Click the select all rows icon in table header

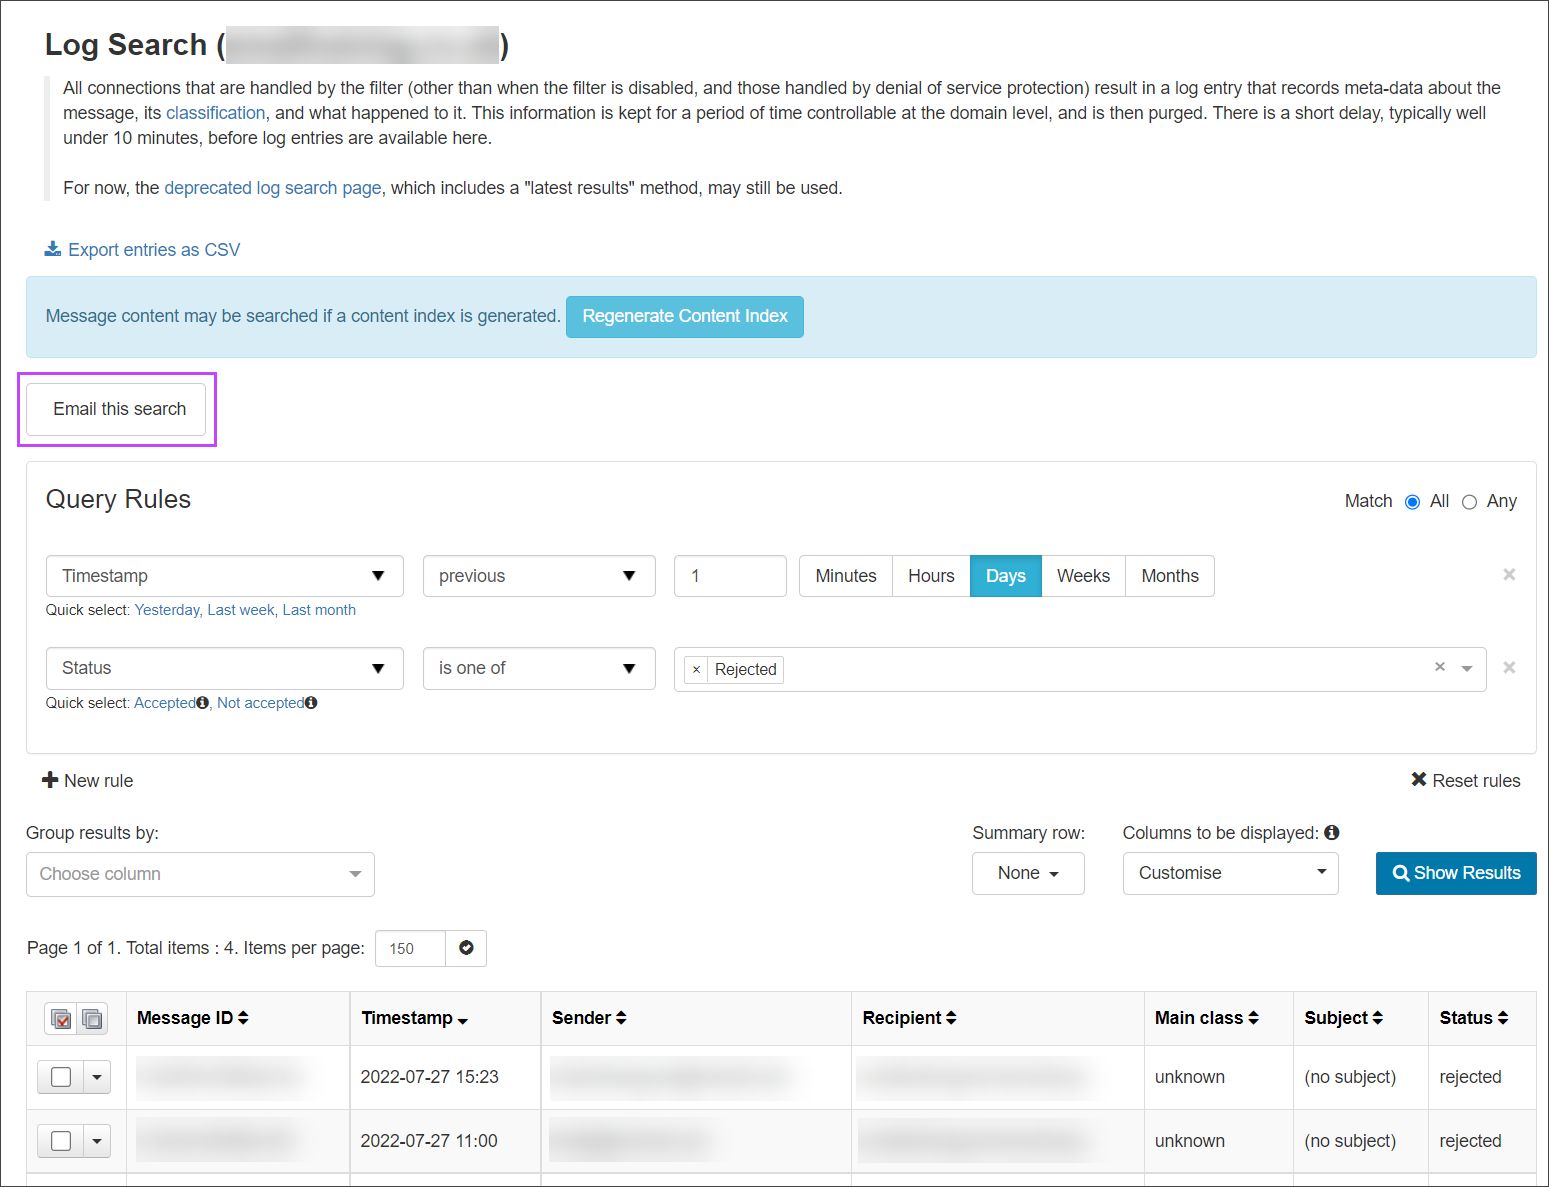coord(61,1019)
